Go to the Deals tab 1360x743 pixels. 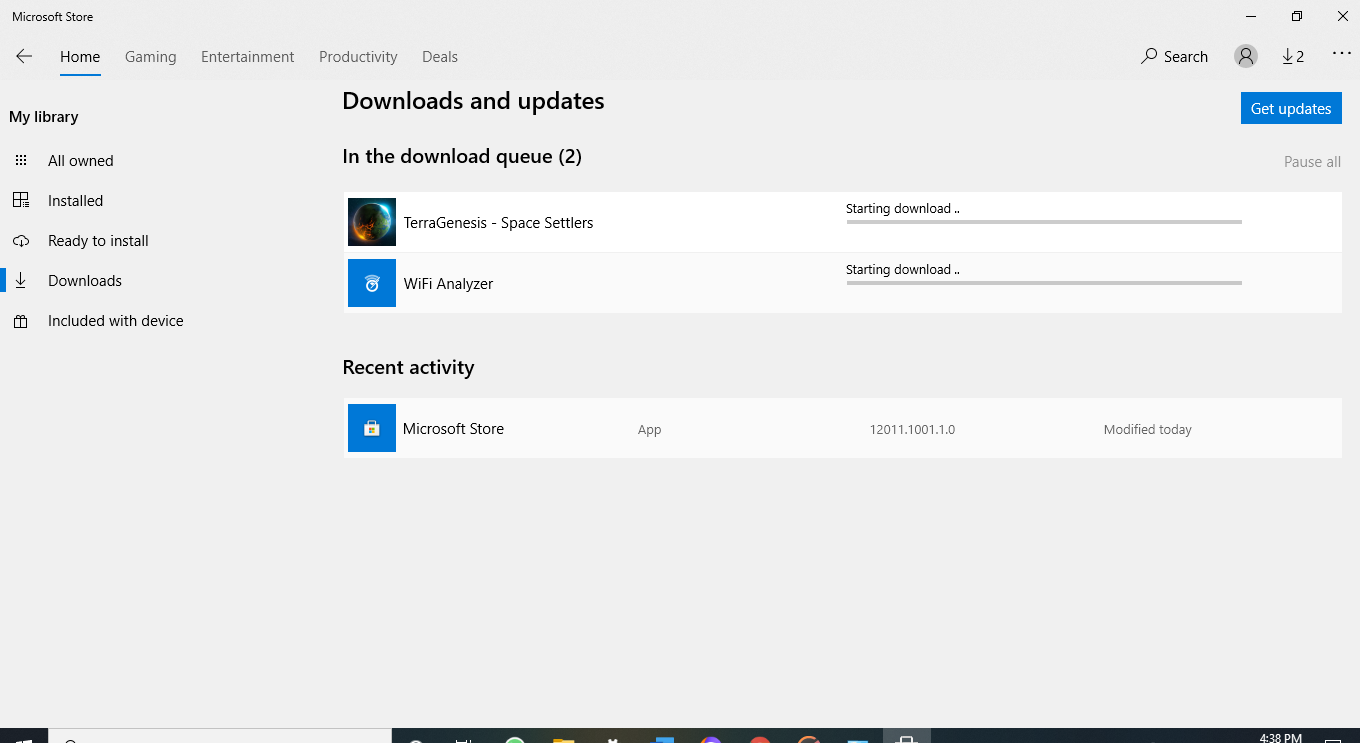pyautogui.click(x=440, y=57)
